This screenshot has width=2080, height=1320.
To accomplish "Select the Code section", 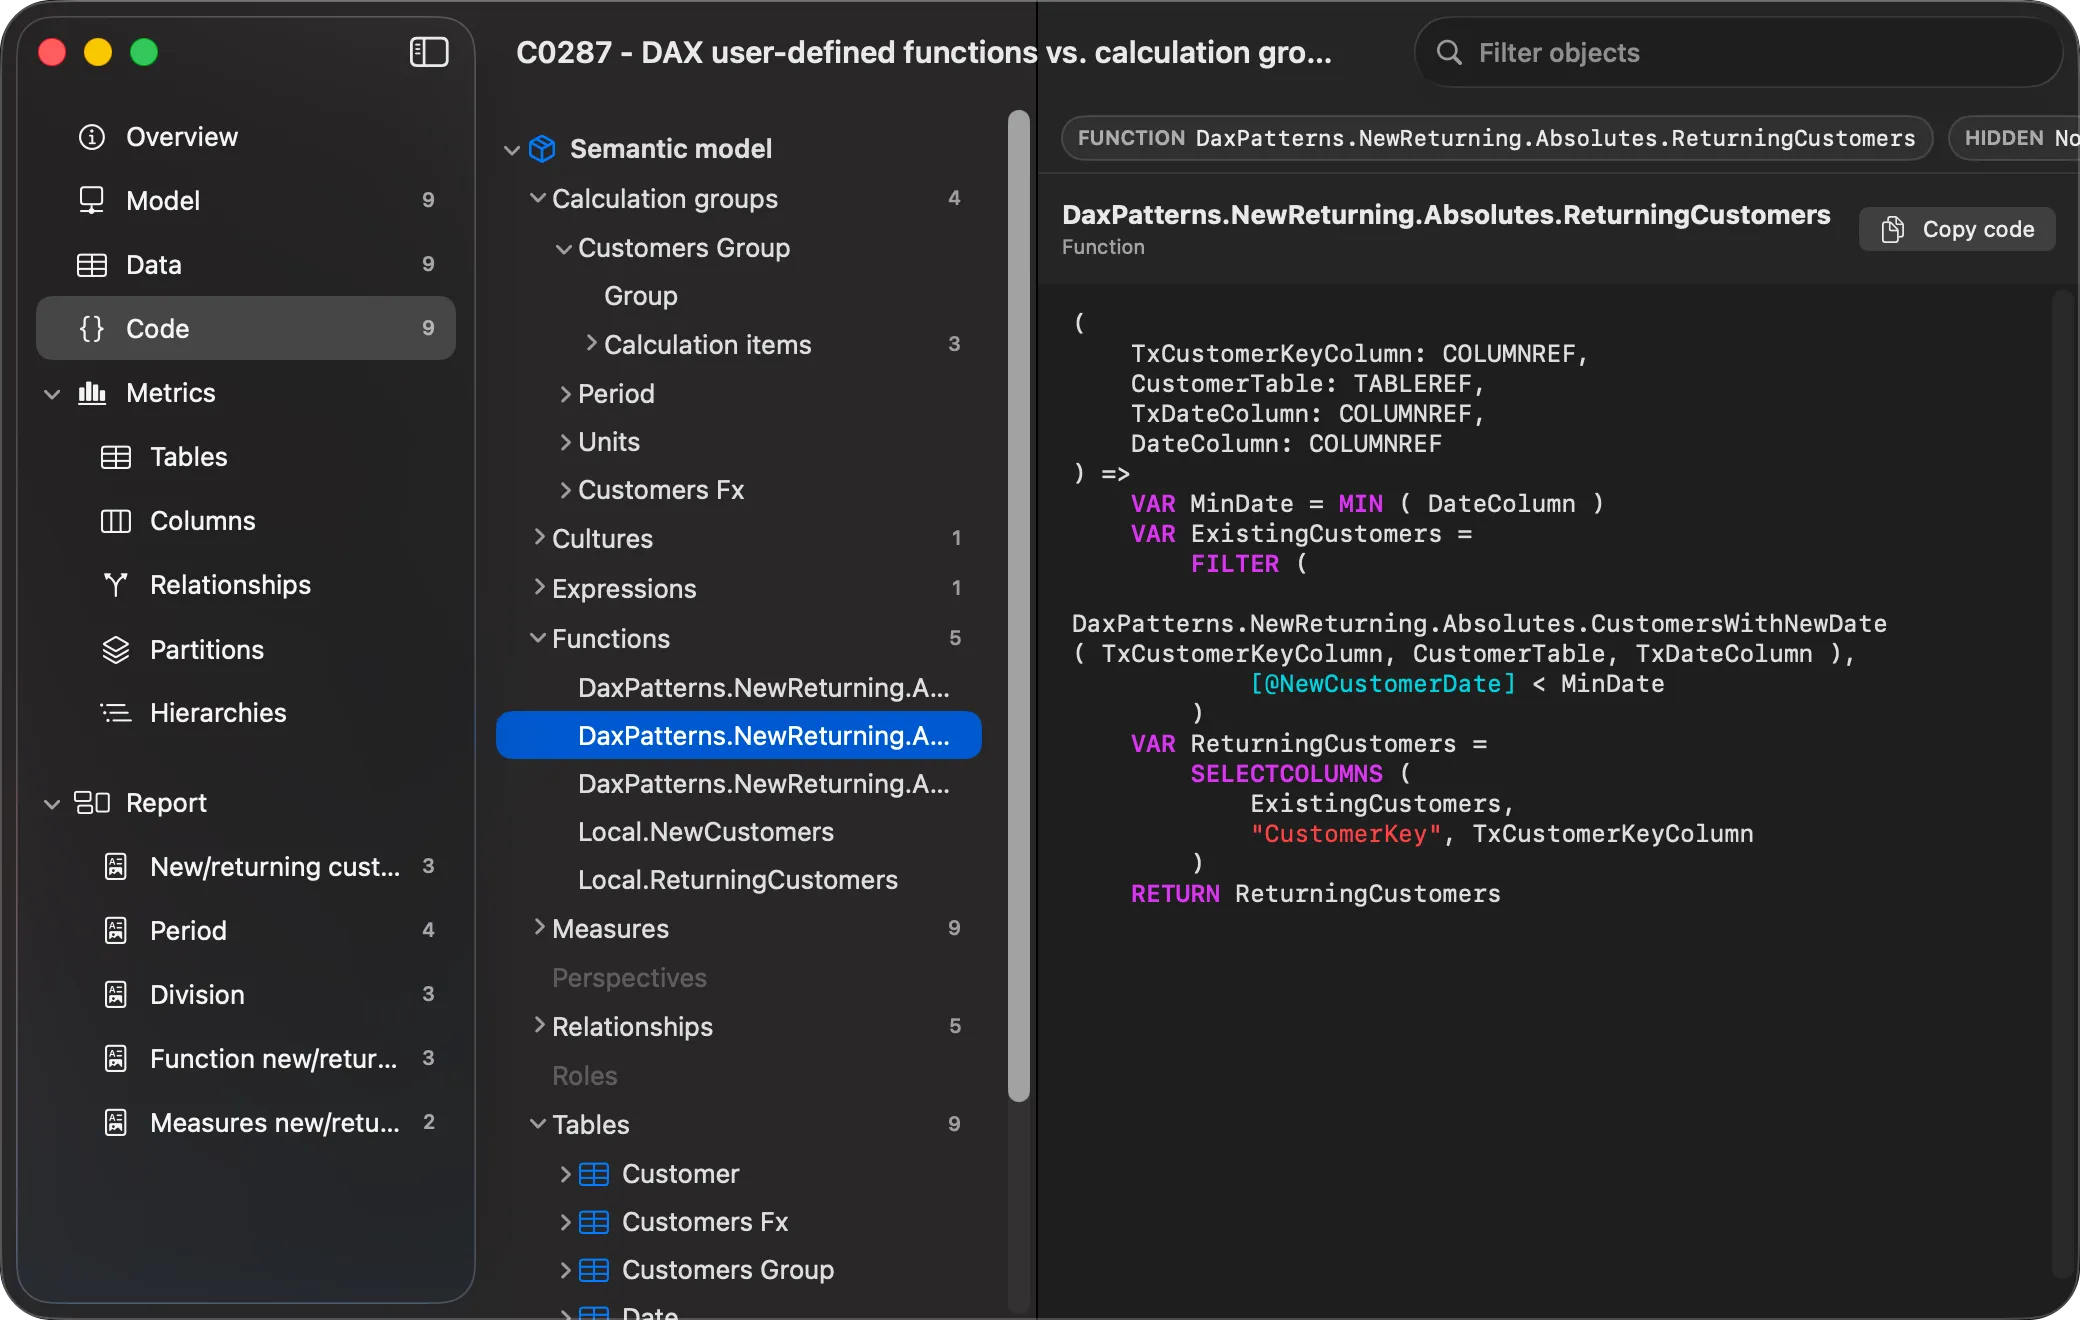I will point(246,329).
